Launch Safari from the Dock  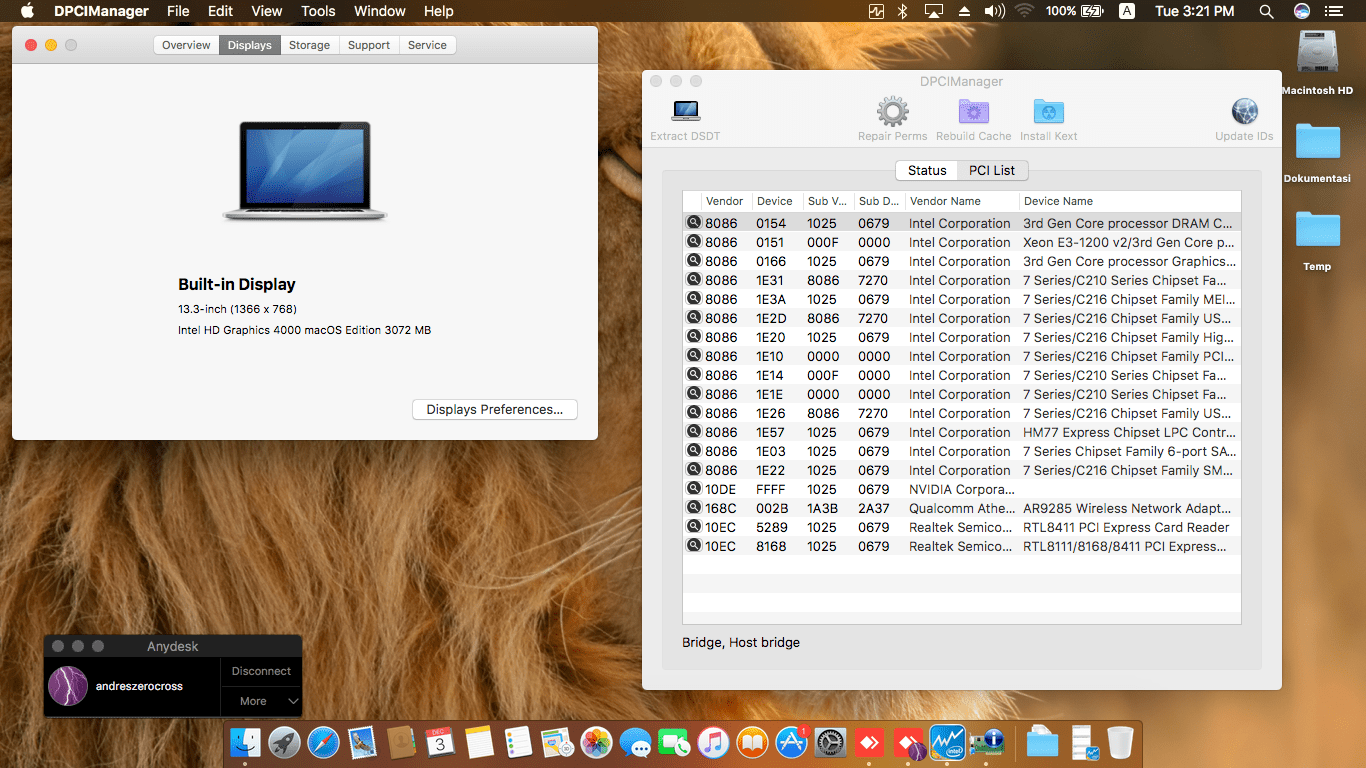click(323, 742)
